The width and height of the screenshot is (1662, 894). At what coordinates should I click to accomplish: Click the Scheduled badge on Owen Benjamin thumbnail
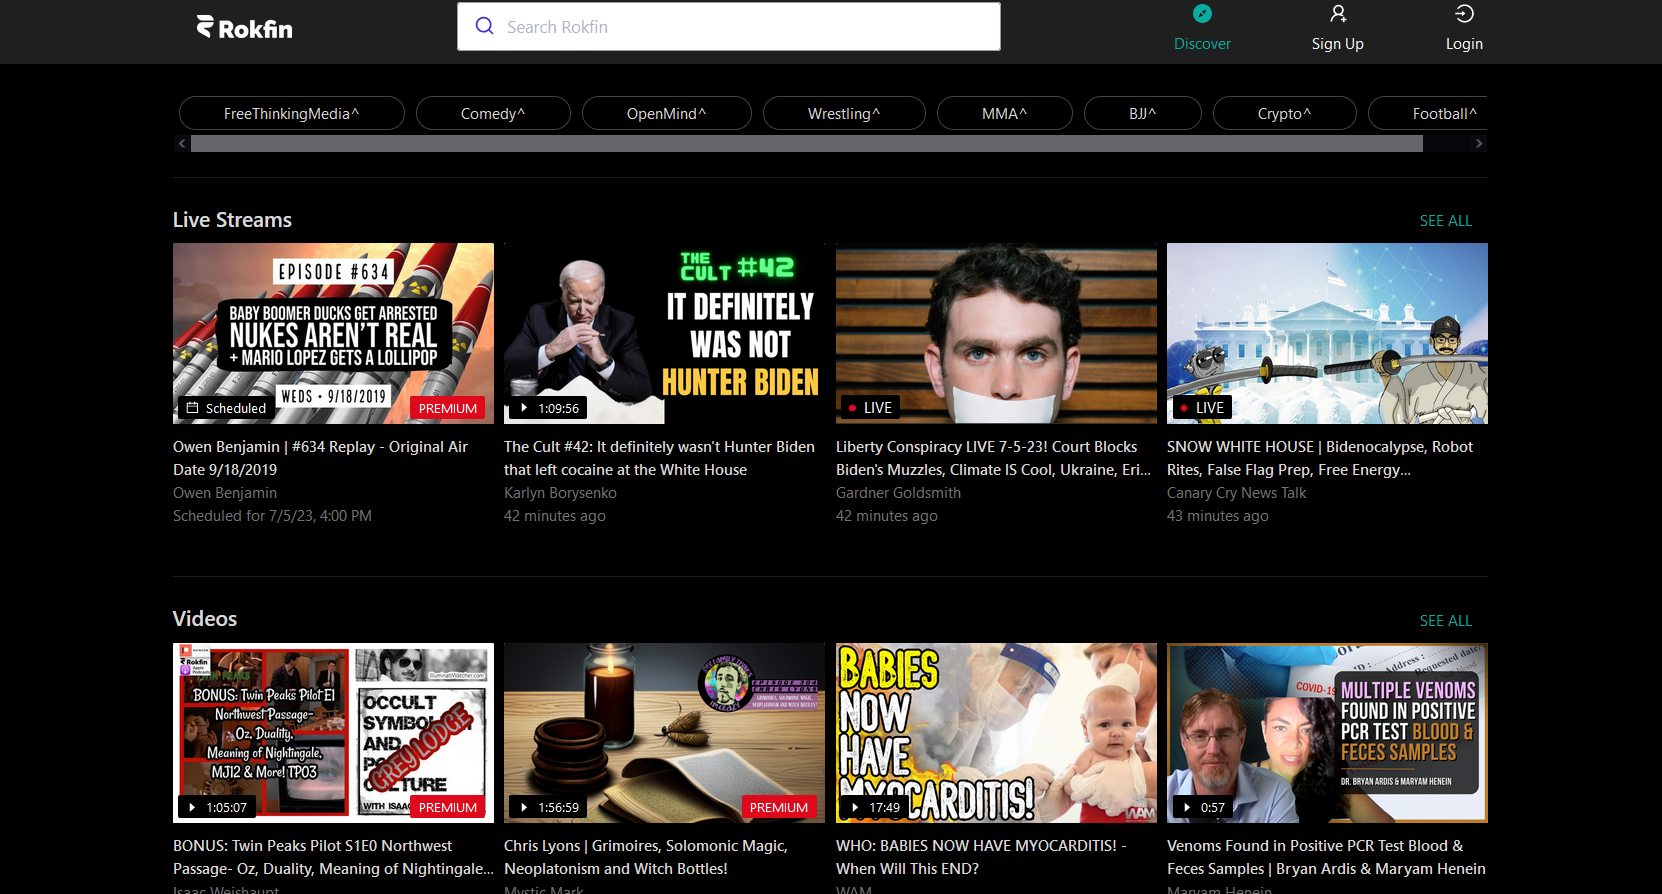[x=226, y=408]
